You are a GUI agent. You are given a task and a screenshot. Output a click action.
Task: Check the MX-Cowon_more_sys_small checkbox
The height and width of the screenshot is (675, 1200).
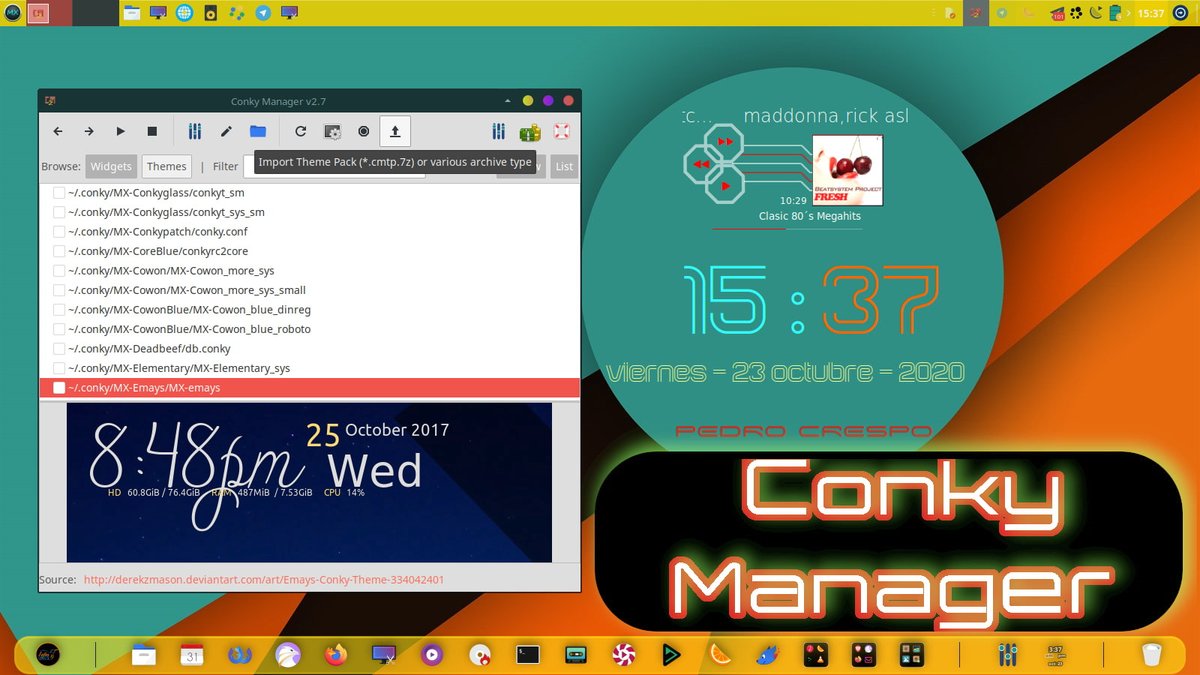pos(59,290)
